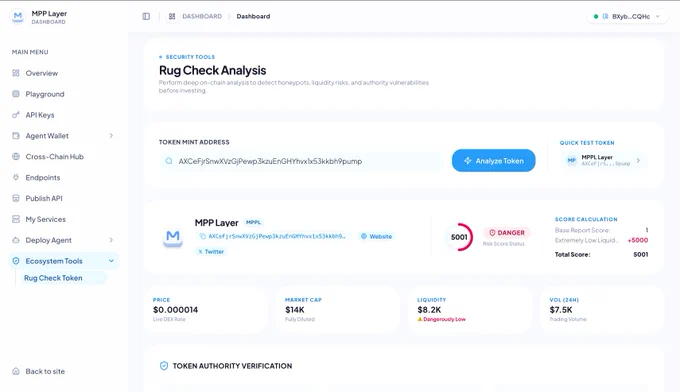Open the token Twitter link
Viewport: 680px width, 392px height.
point(211,252)
